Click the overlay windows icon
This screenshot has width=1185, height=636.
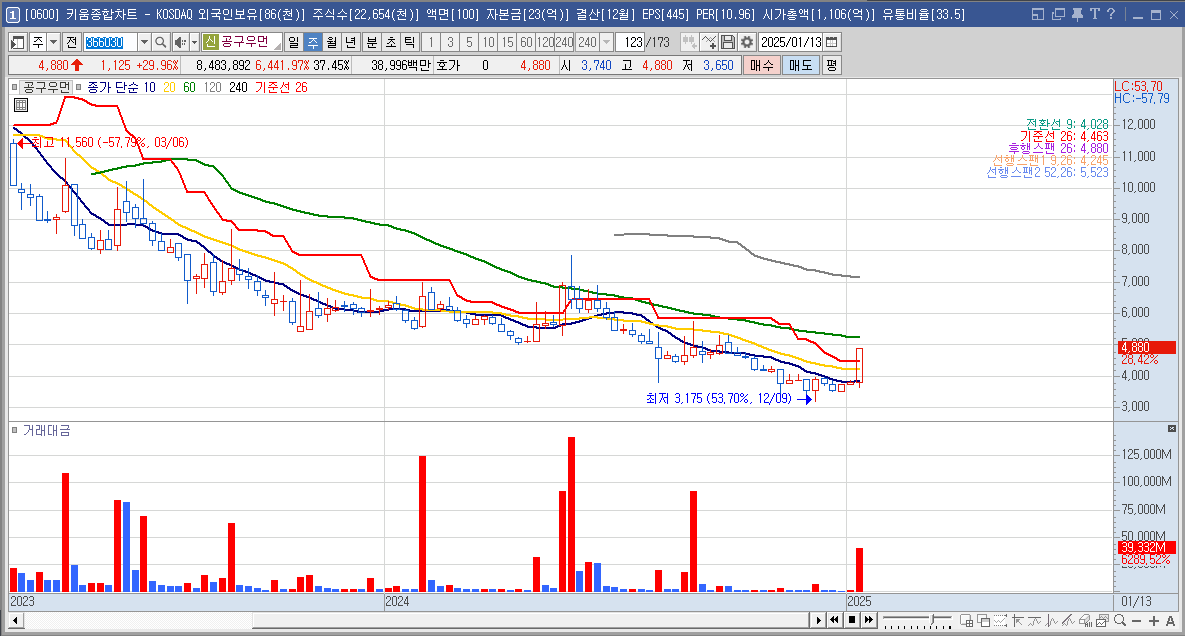tap(984, 621)
